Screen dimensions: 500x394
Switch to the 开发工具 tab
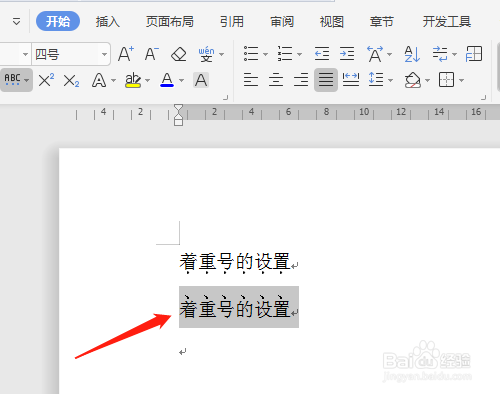point(447,22)
